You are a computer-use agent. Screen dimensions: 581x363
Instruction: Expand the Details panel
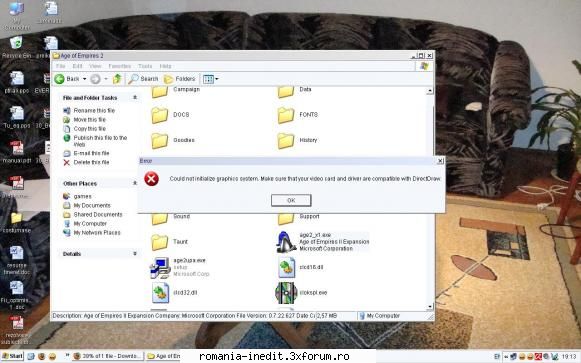point(135,253)
